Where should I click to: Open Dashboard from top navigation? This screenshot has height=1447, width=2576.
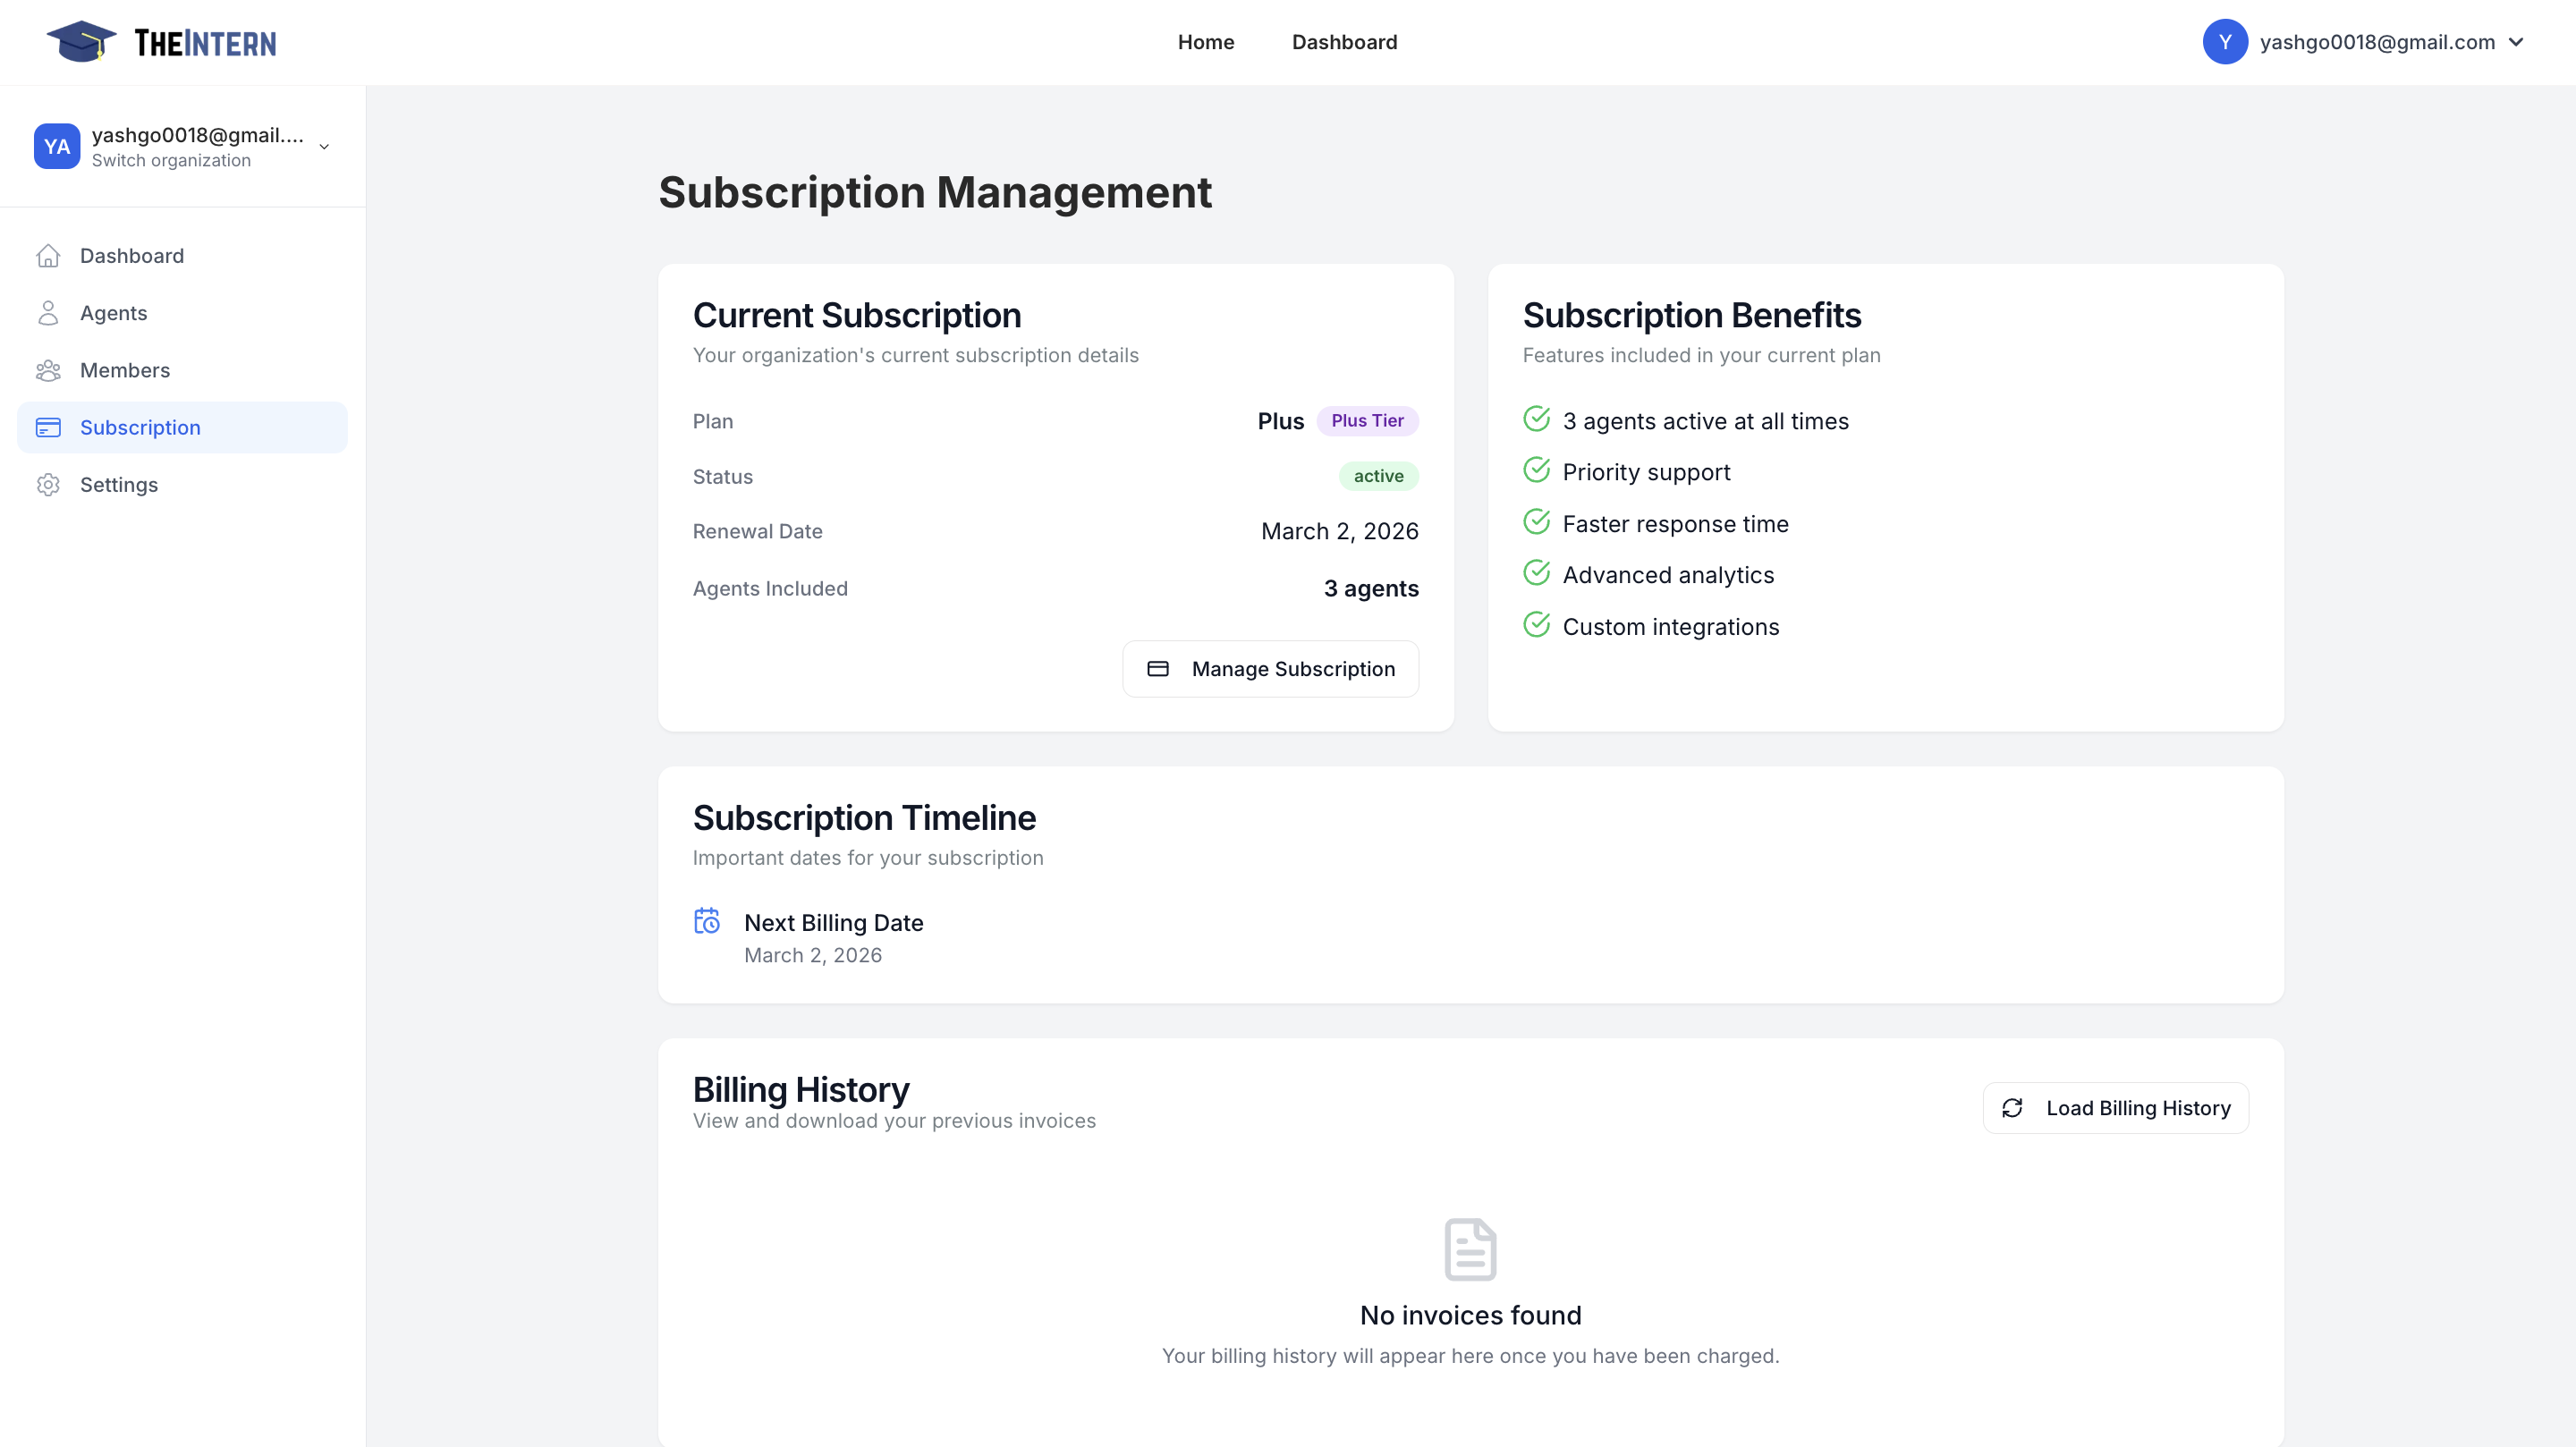click(x=1344, y=41)
